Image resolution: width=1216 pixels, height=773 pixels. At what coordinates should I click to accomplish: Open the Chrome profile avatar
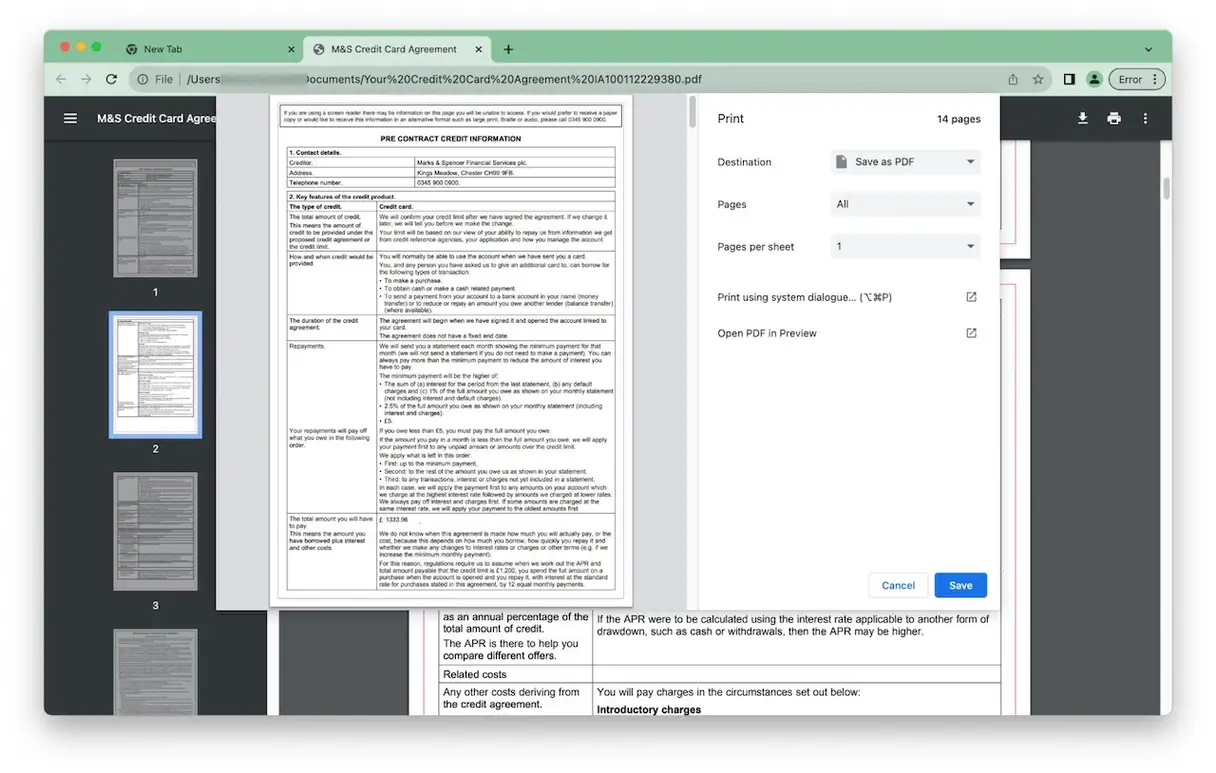(x=1094, y=79)
